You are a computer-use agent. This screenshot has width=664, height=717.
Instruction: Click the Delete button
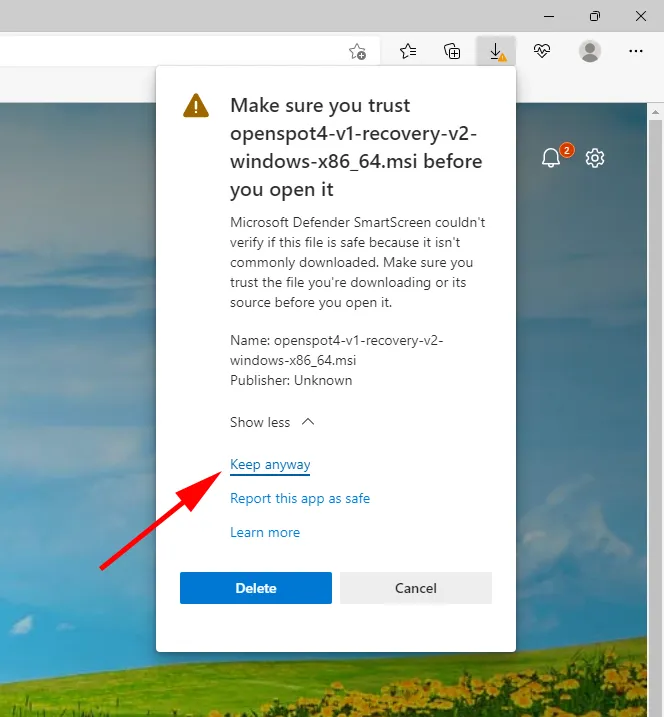[x=256, y=588]
